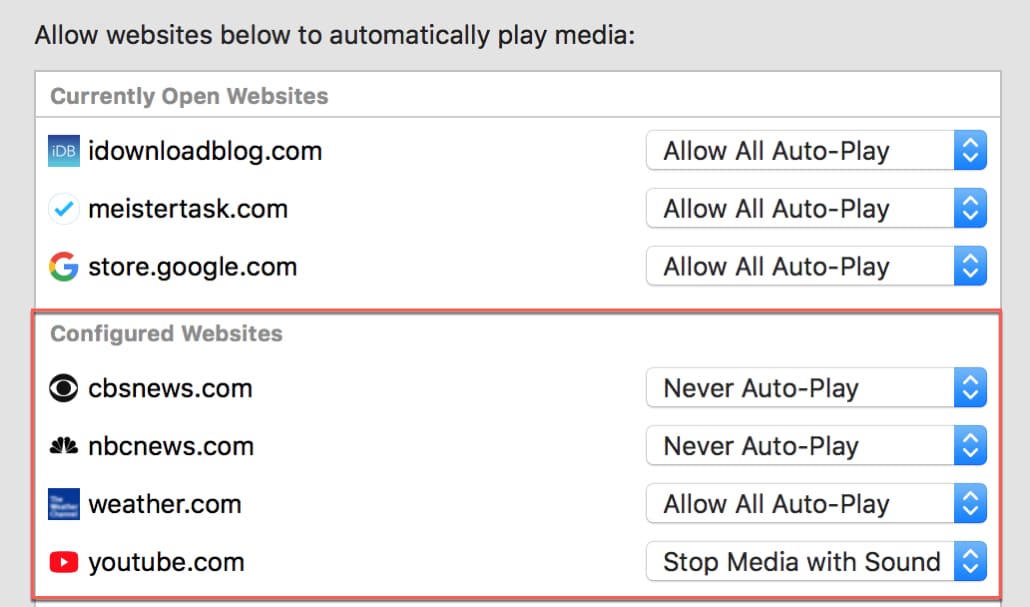Image resolution: width=1030 pixels, height=607 pixels.
Task: Change cbsnews.com Never Auto-Play setting
Action: 816,389
